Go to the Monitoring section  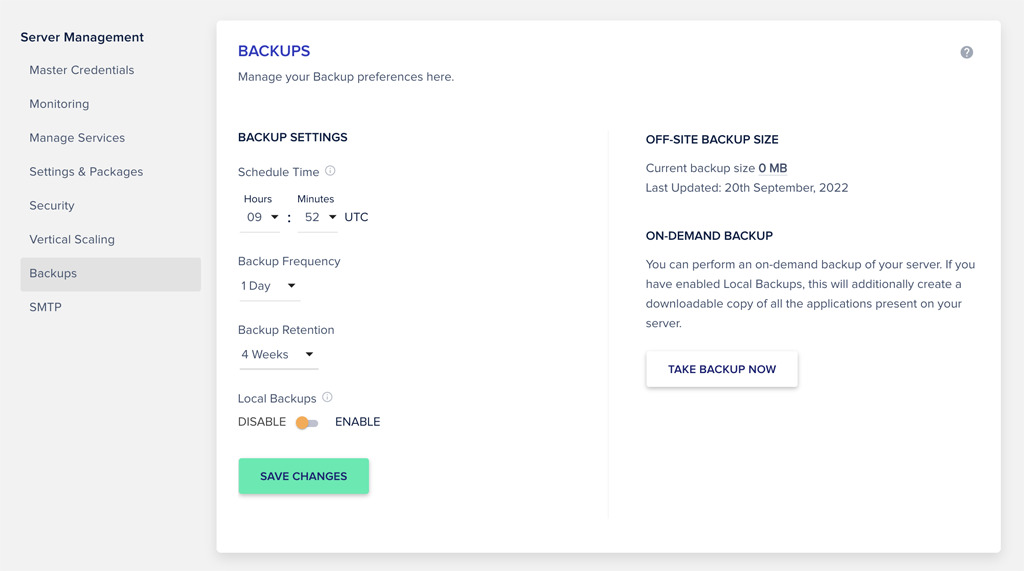pyautogui.click(x=59, y=104)
